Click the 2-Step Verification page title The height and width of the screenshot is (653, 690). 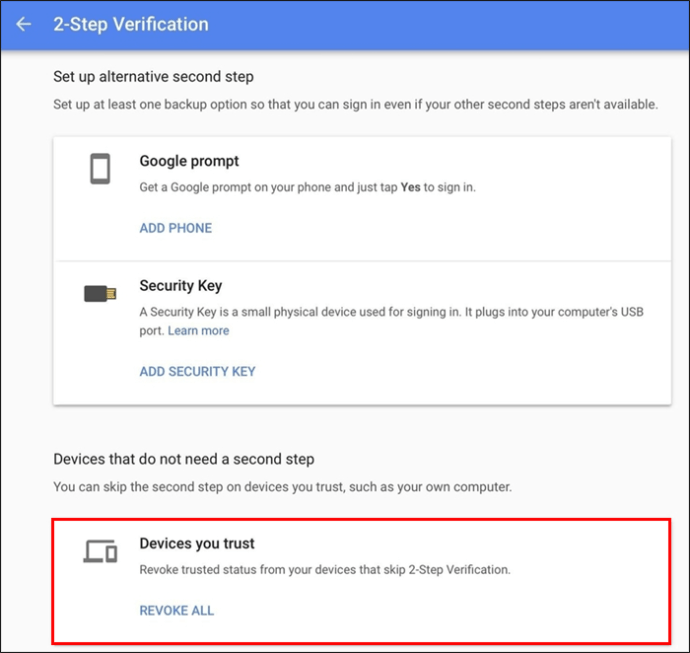[131, 24]
